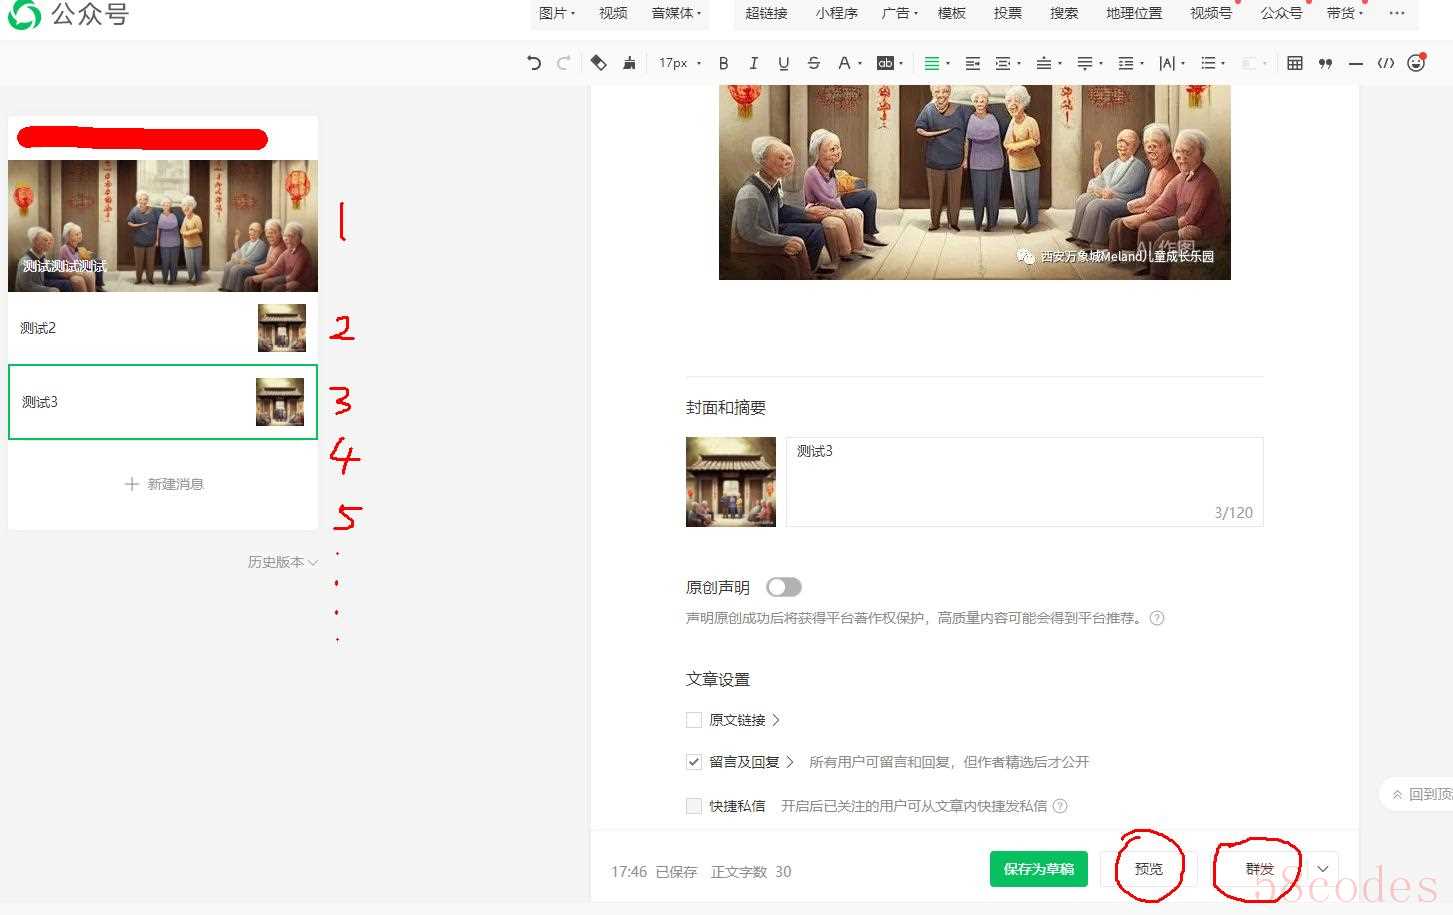Screen dimensions: 1453x915
Task: Open the dropdown arrow beside 群发
Action: (x=1323, y=869)
